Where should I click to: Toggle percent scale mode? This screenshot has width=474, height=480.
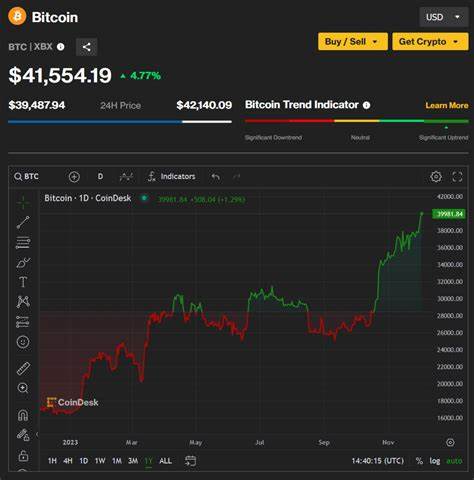coord(419,461)
